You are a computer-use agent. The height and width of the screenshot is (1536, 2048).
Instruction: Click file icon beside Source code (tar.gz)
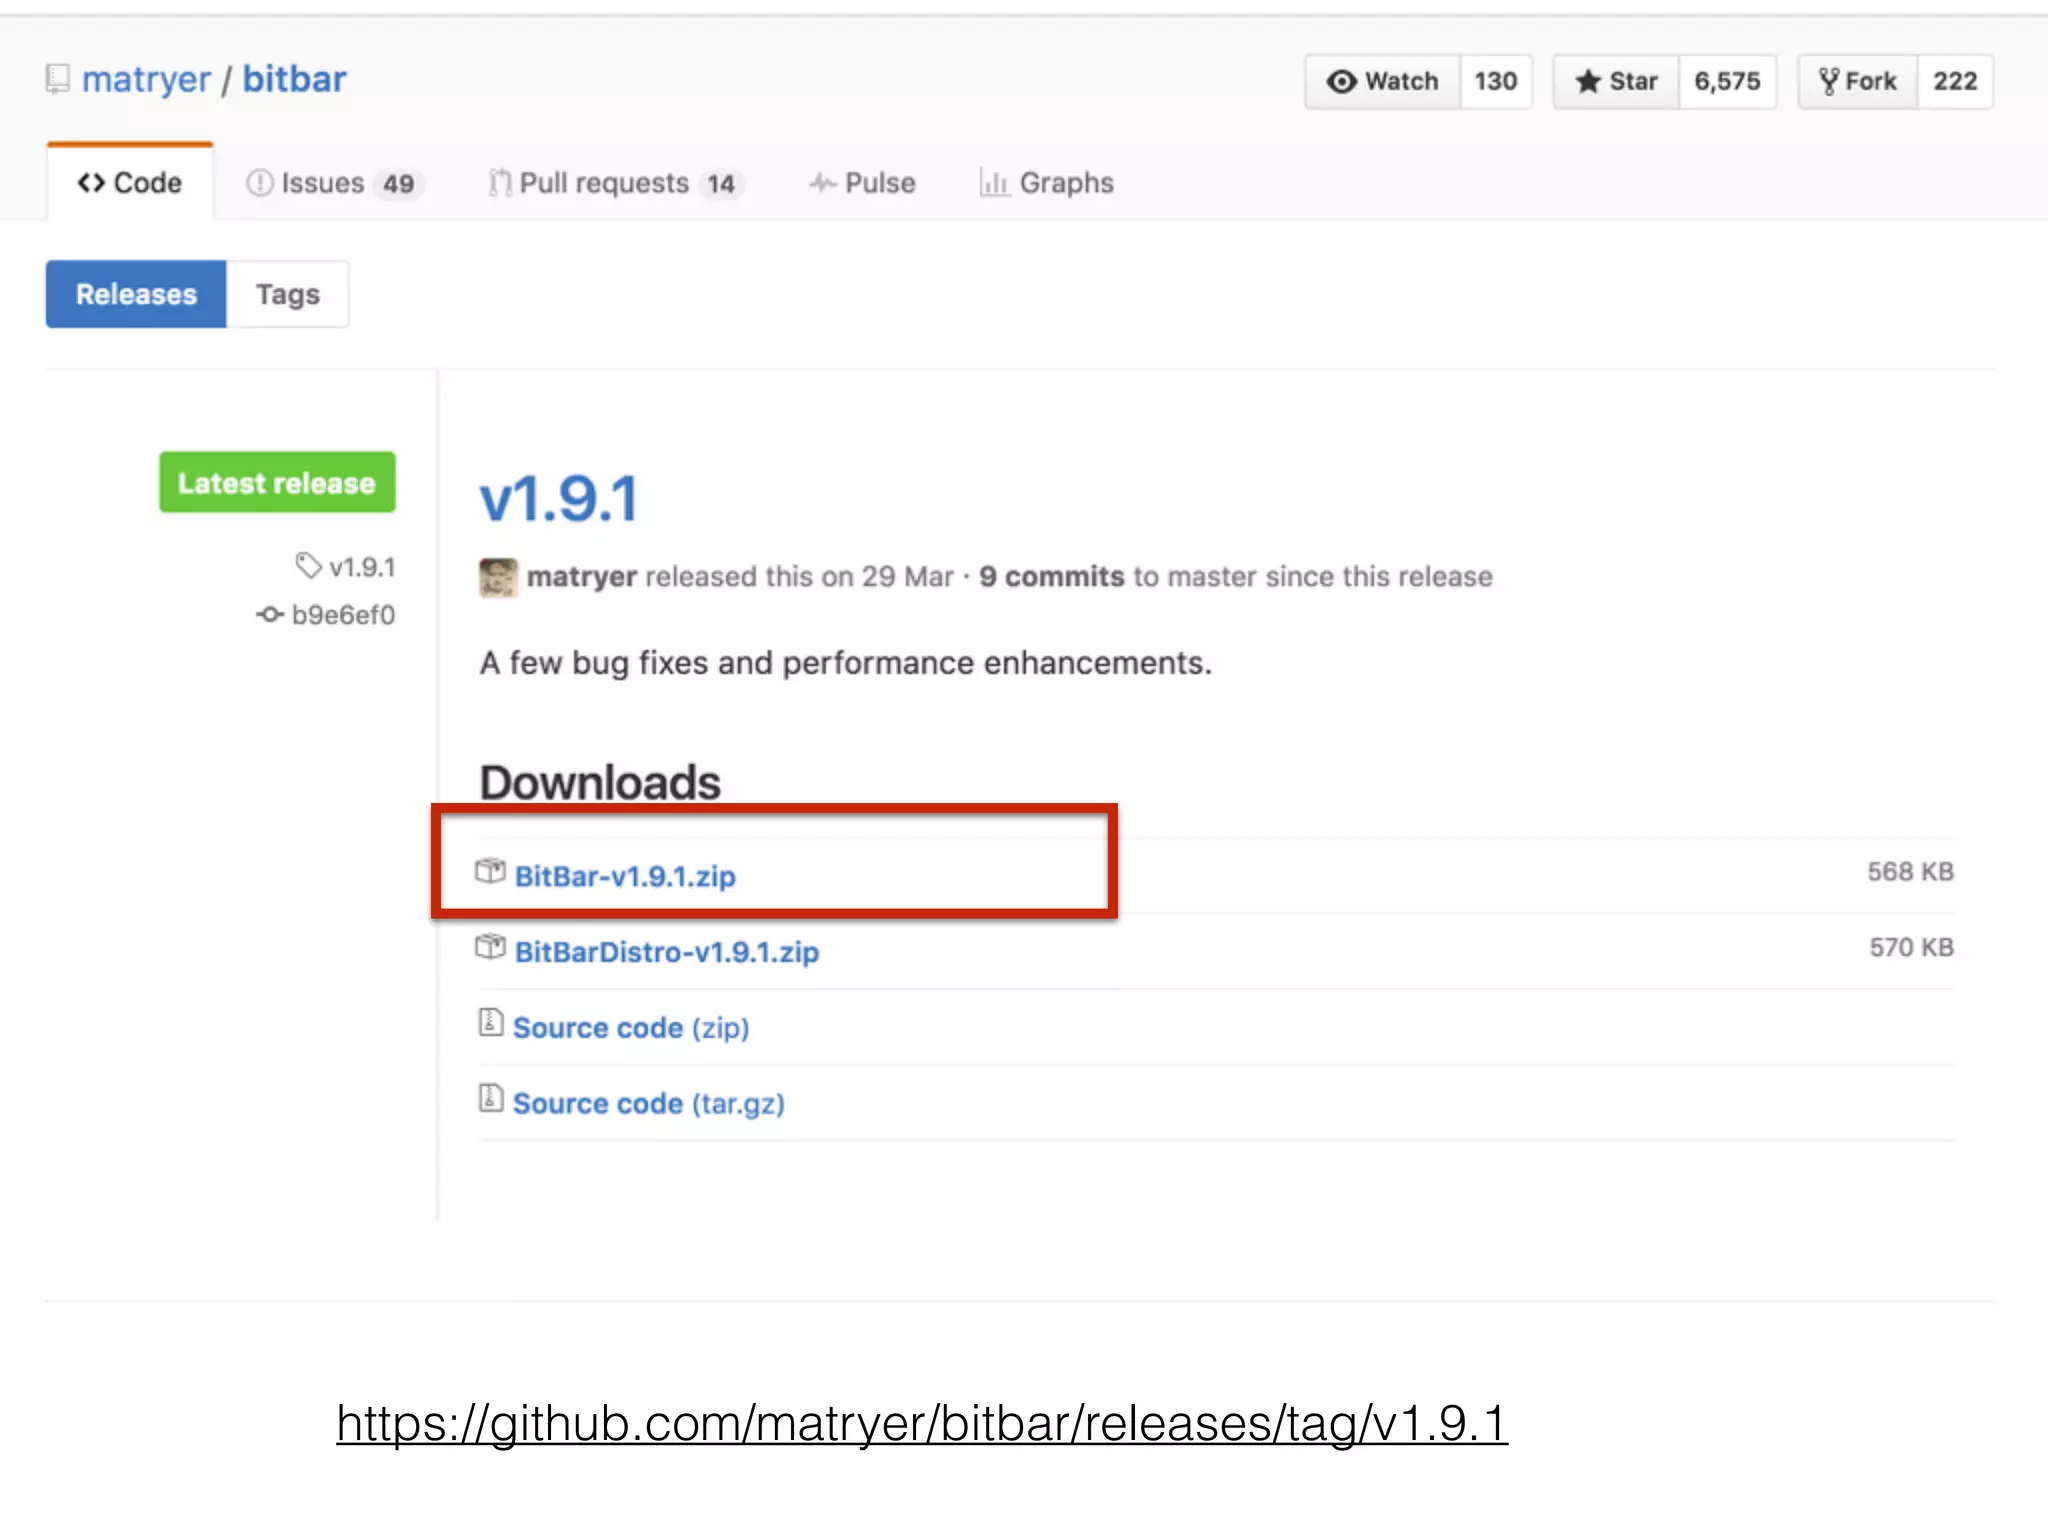pos(490,1099)
